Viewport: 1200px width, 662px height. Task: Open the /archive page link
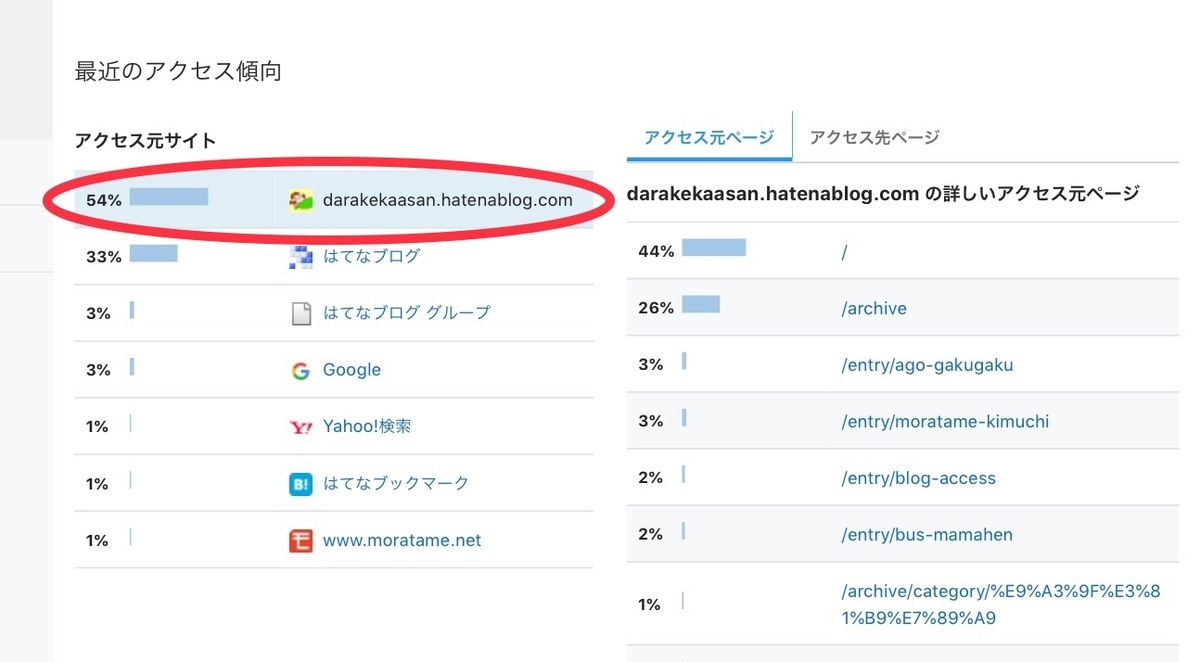point(874,308)
